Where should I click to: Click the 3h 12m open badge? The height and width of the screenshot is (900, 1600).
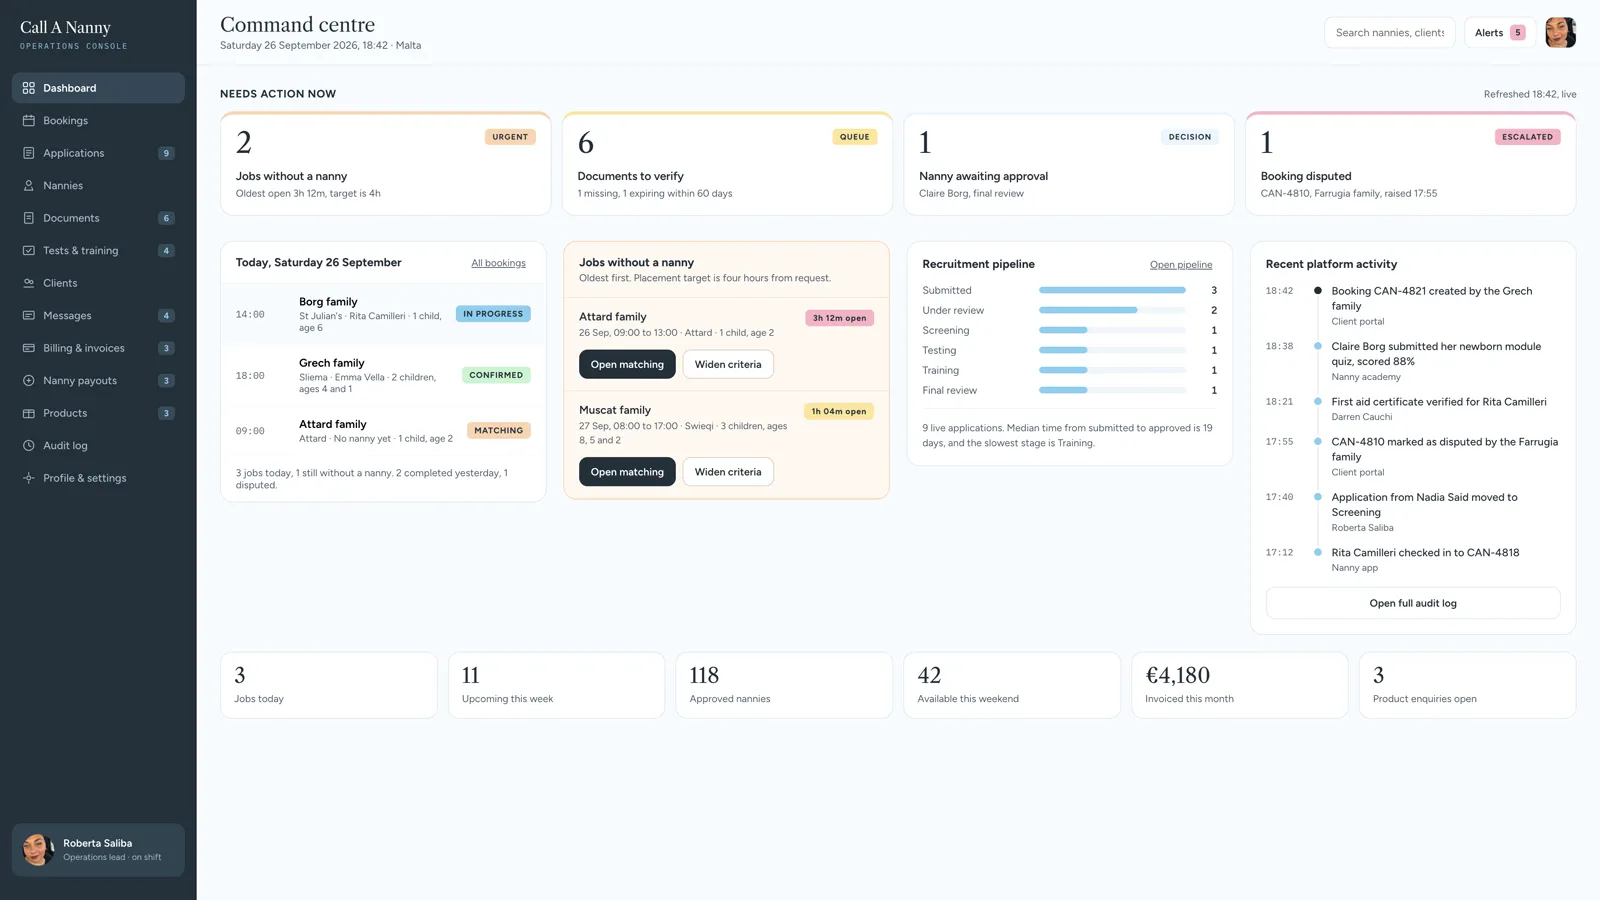(x=839, y=318)
